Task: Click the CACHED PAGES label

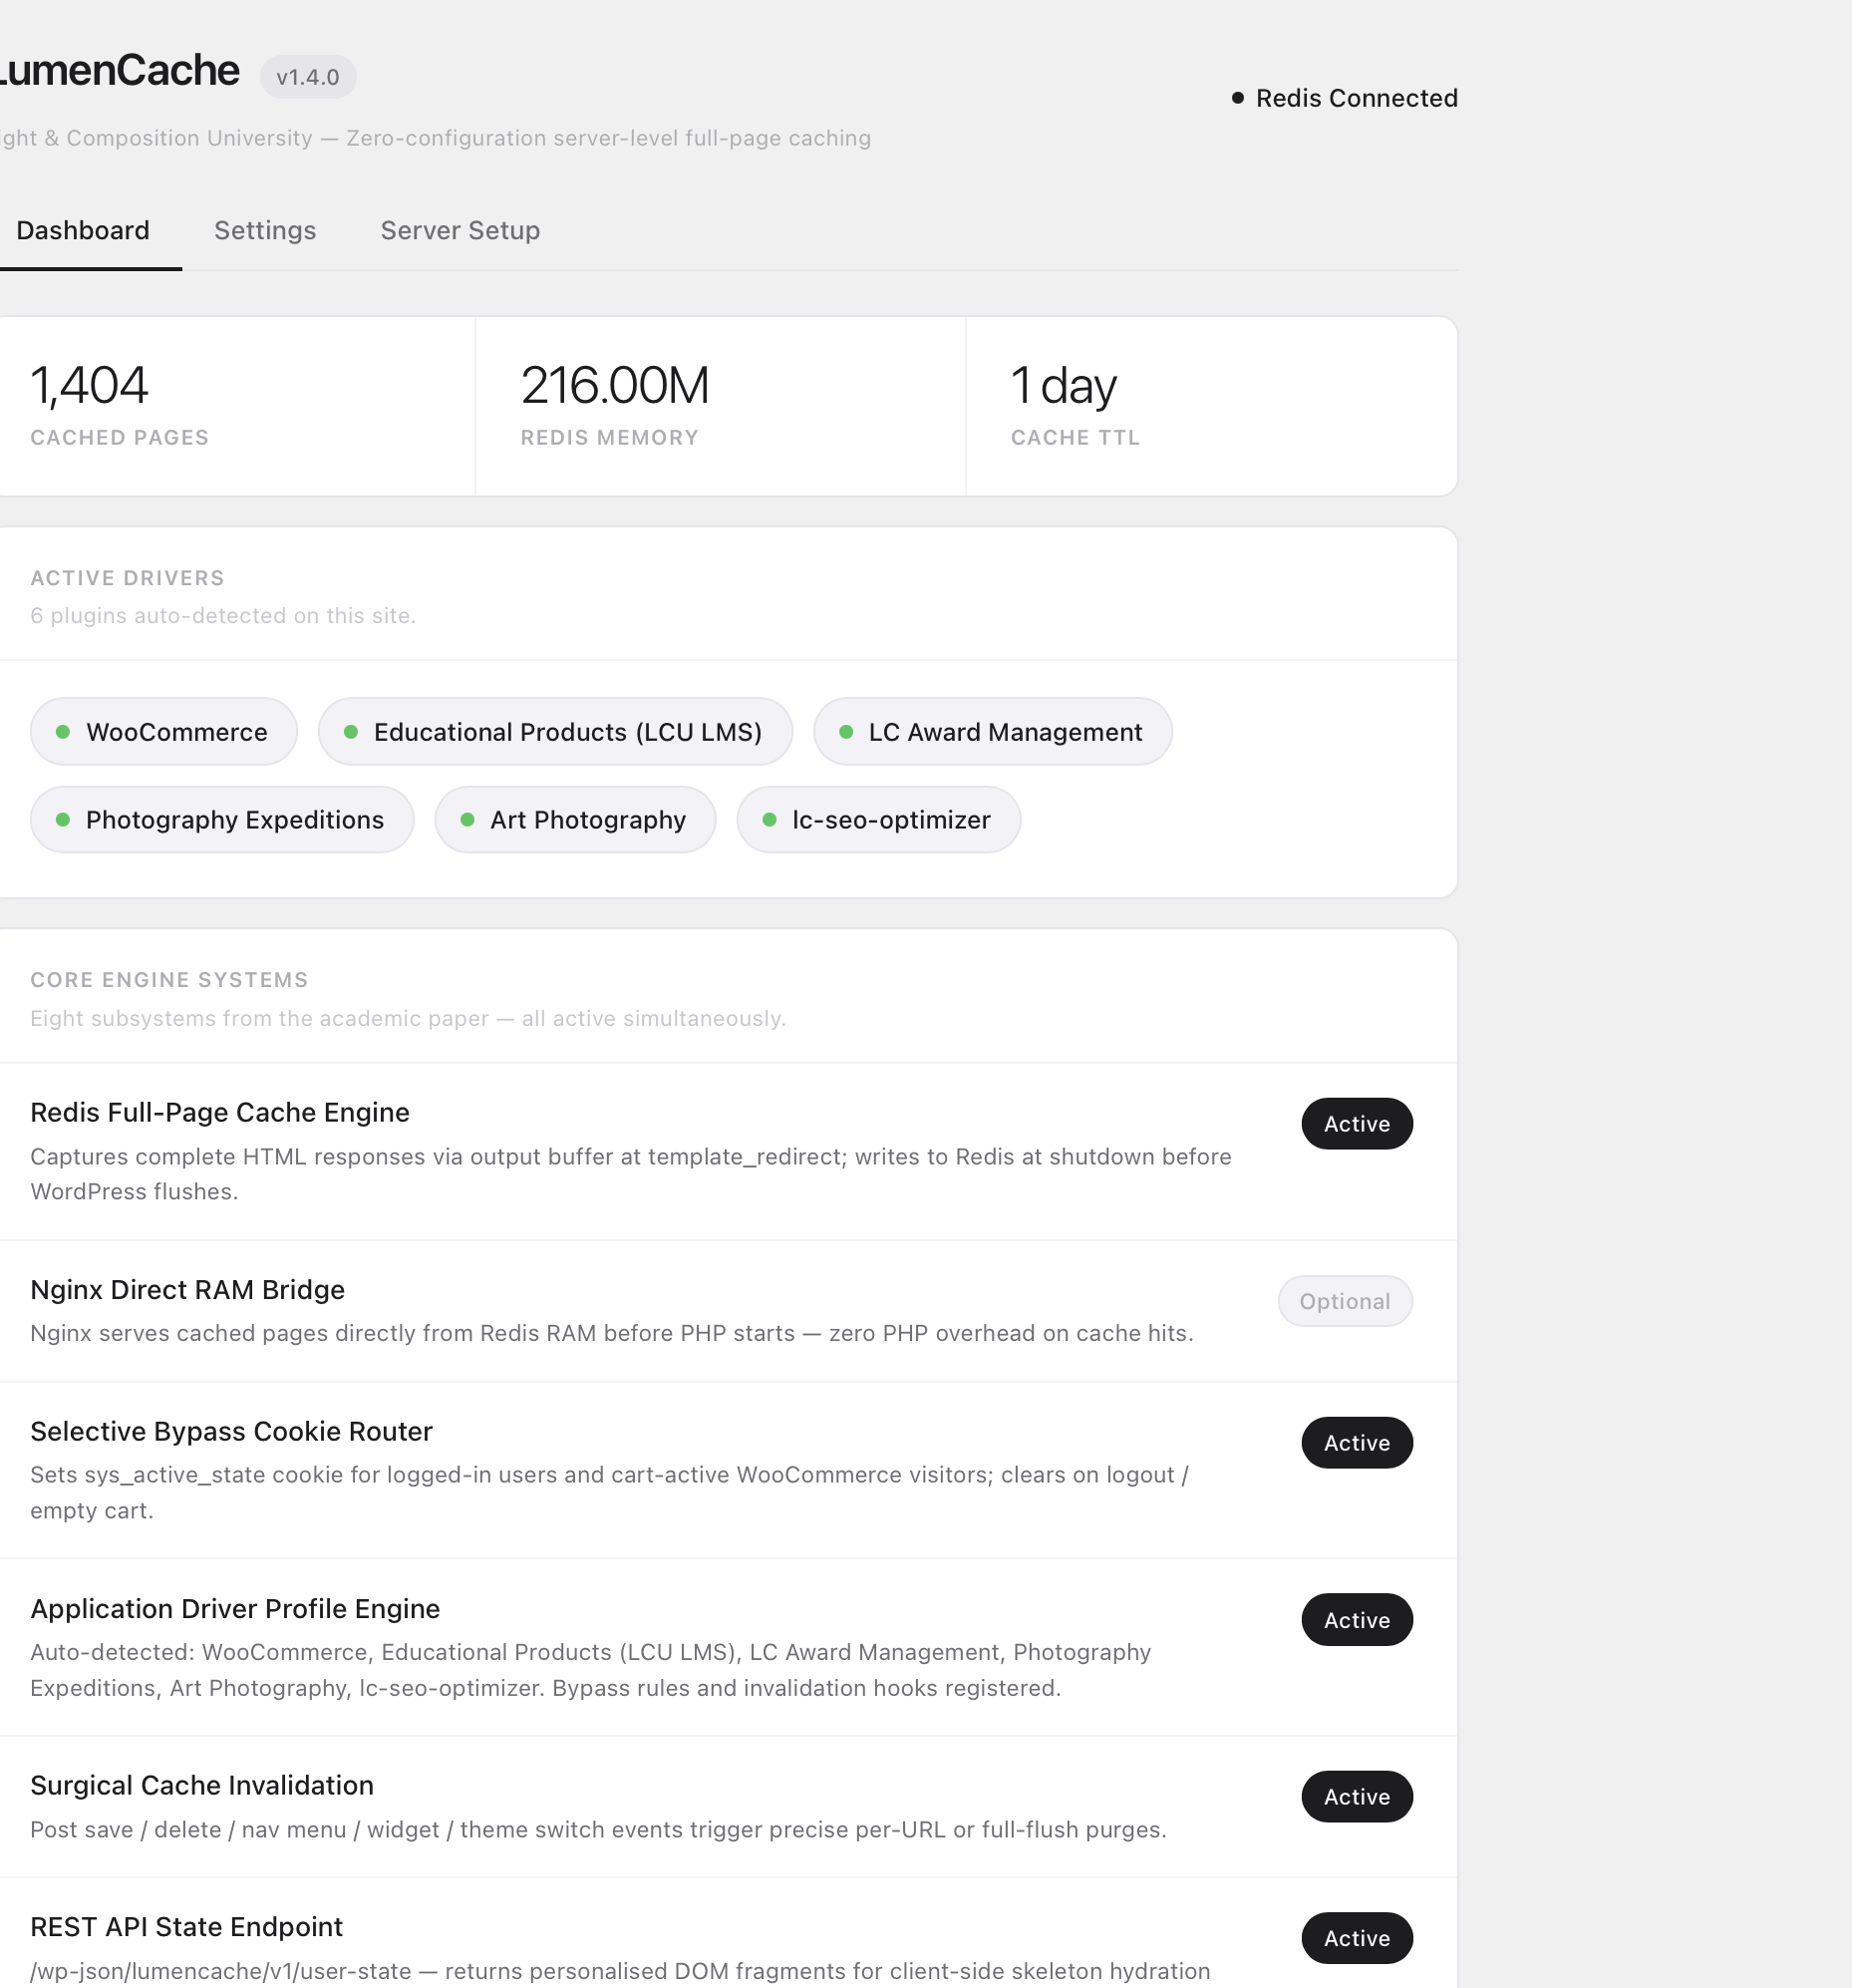Action: (119, 438)
